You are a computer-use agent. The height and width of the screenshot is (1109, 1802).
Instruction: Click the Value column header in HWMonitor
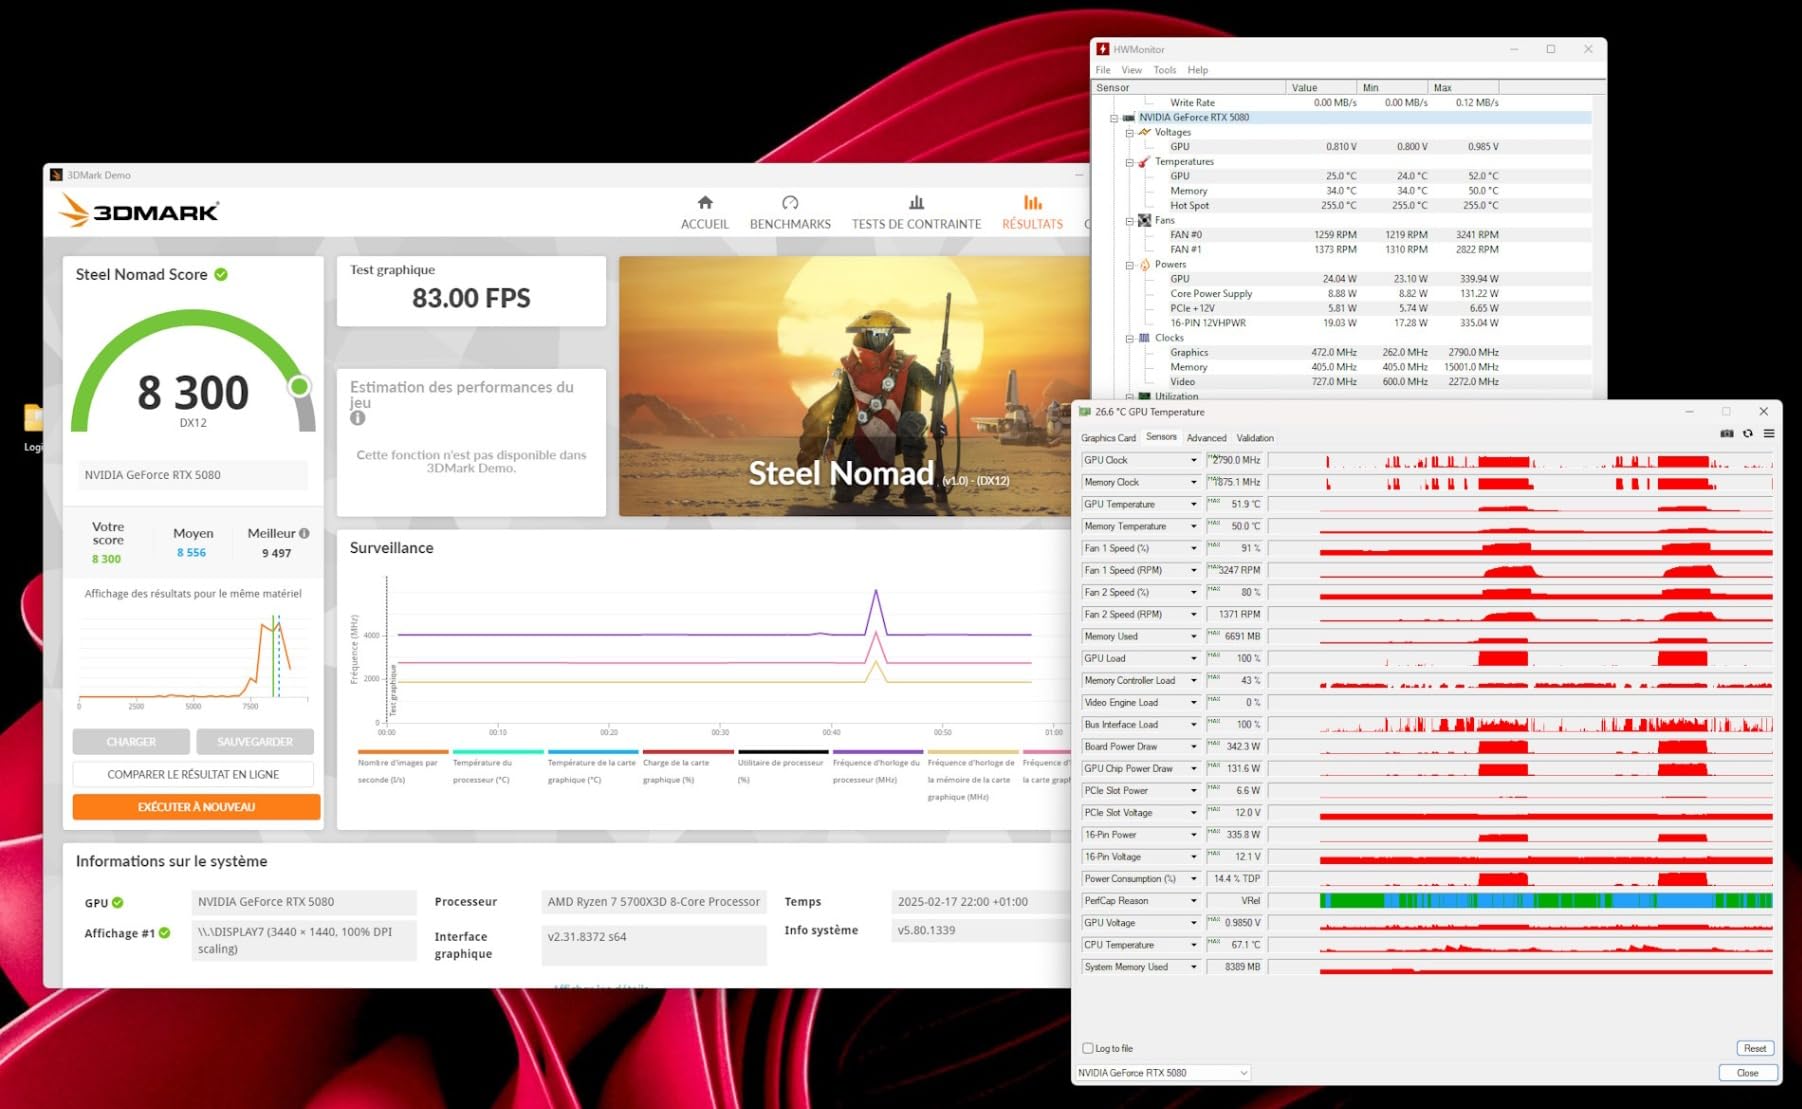pyautogui.click(x=1321, y=88)
